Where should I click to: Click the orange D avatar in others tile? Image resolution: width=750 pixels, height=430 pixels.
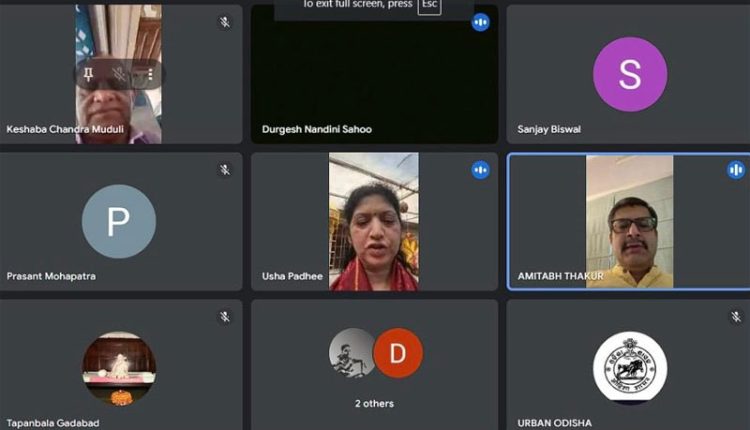point(398,353)
